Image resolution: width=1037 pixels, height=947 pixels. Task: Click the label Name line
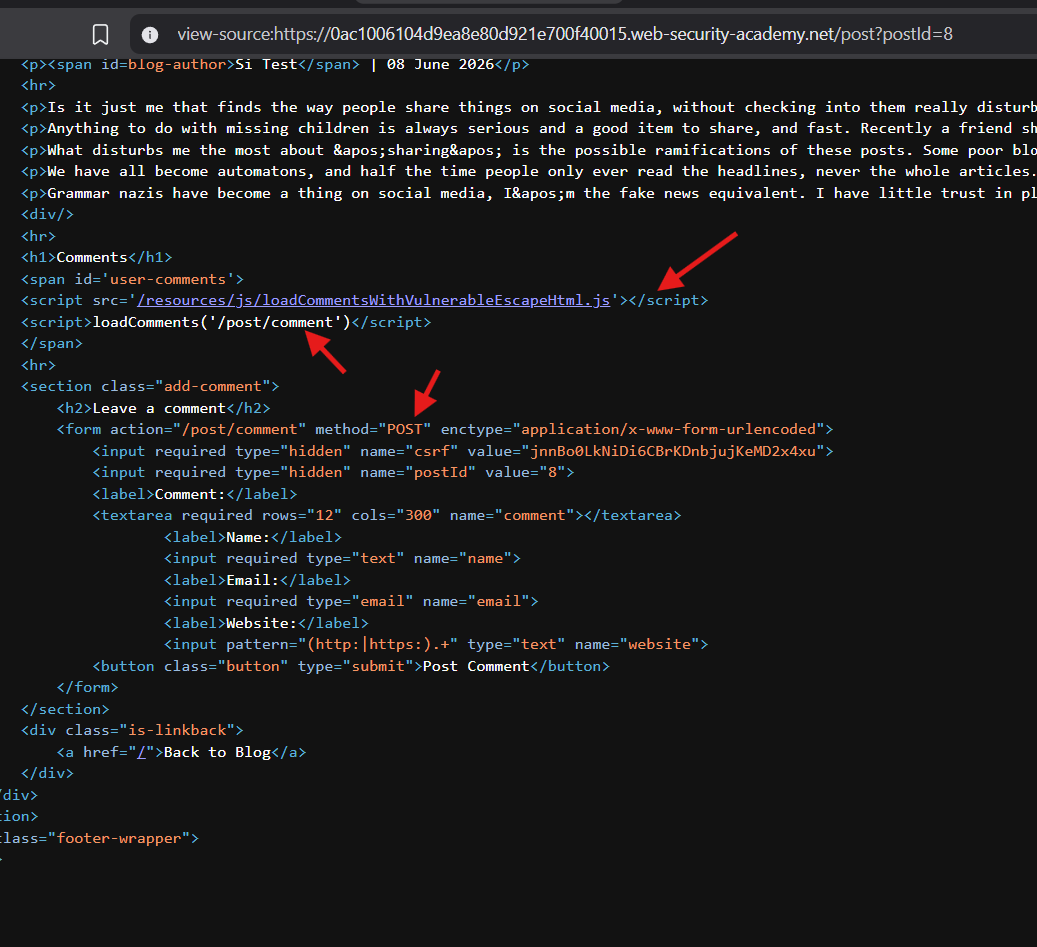point(253,537)
